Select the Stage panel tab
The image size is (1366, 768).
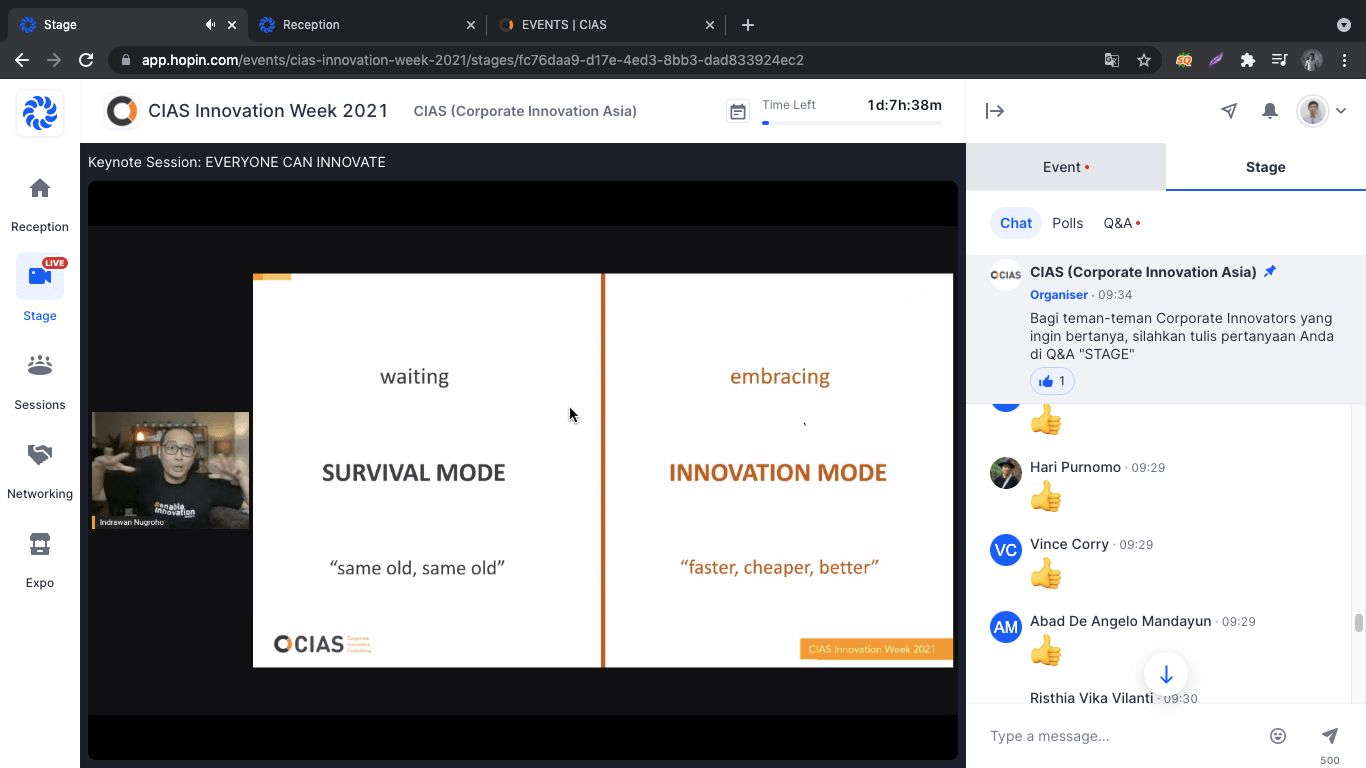click(1266, 167)
